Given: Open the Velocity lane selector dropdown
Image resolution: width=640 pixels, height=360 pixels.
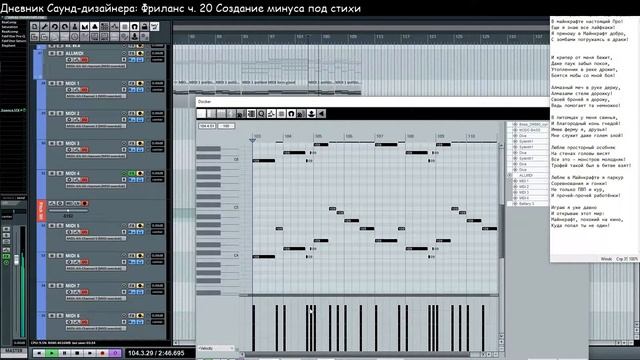Looking at the screenshot, I should [x=216, y=349].
